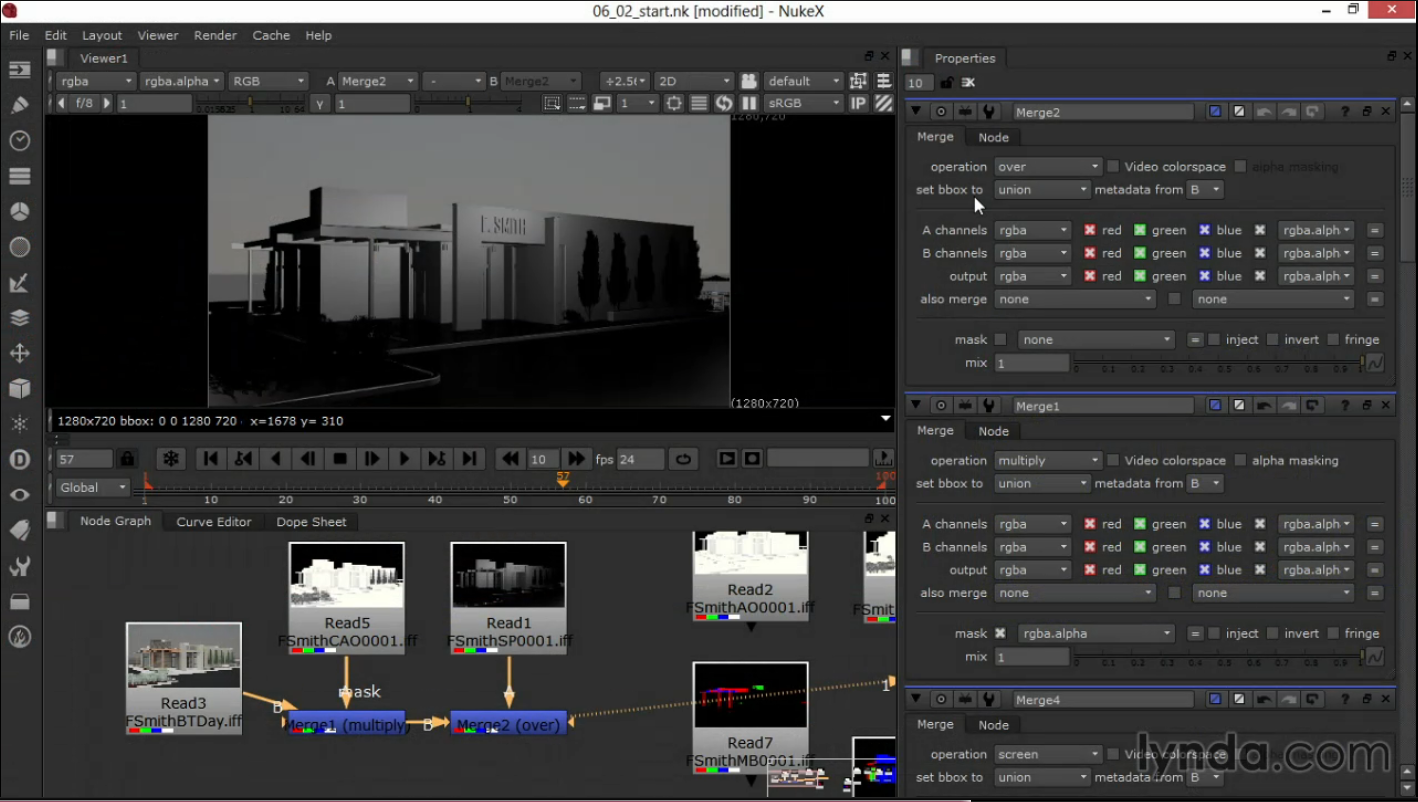The image size is (1418, 802).
Task: Click the 3D cube nodes icon
Action: (19, 388)
